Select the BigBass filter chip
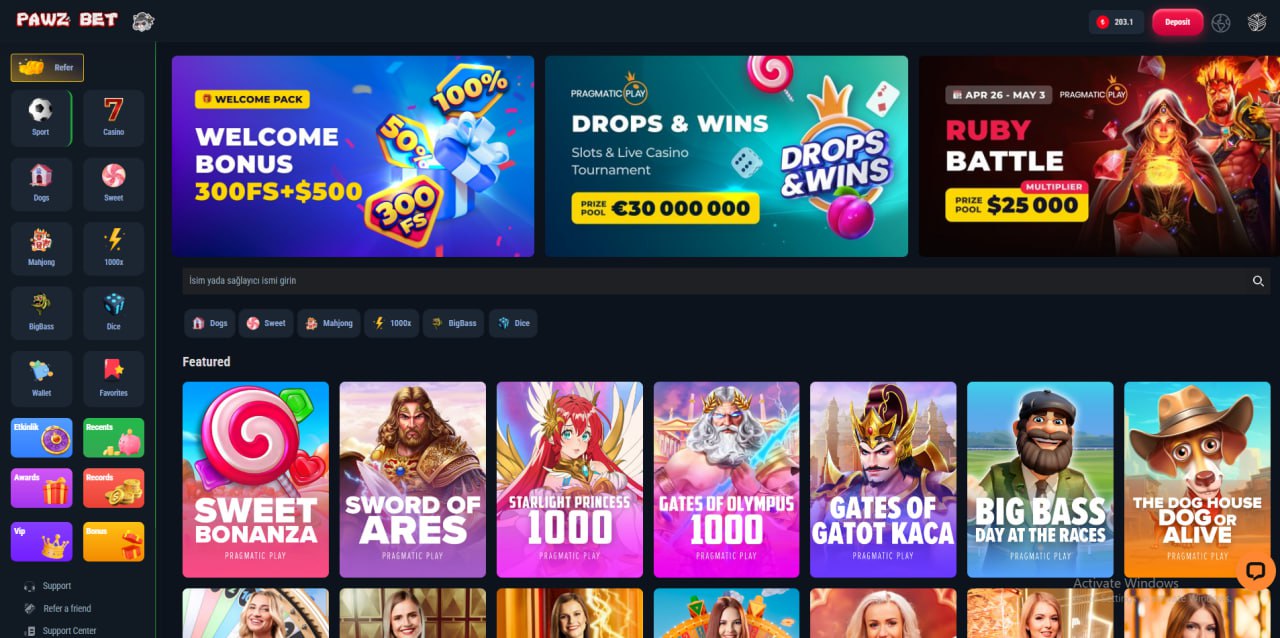Screen dimensions: 1280x638 (x=453, y=323)
